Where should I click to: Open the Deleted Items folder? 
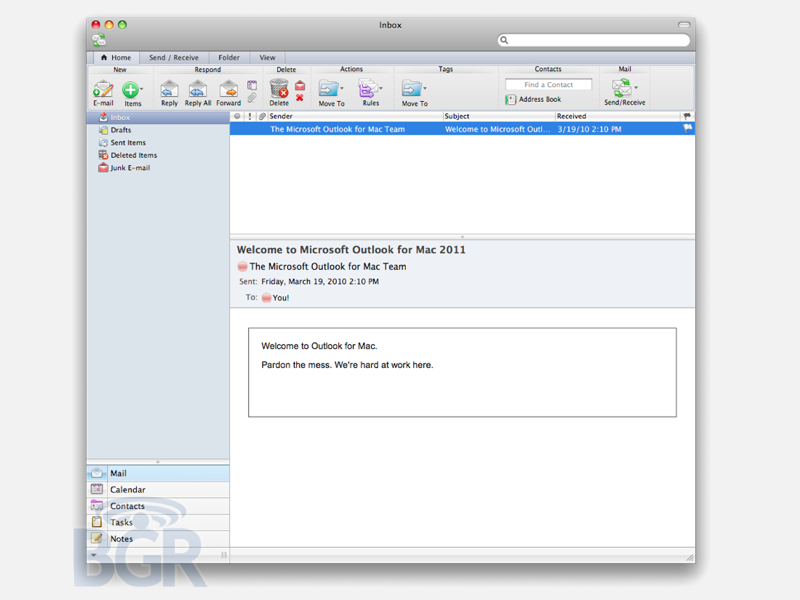click(158, 155)
